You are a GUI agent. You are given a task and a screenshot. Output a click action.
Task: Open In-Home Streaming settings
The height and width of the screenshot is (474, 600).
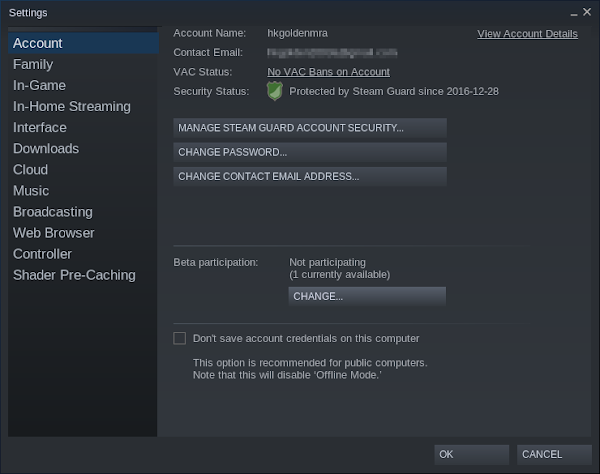[83, 106]
